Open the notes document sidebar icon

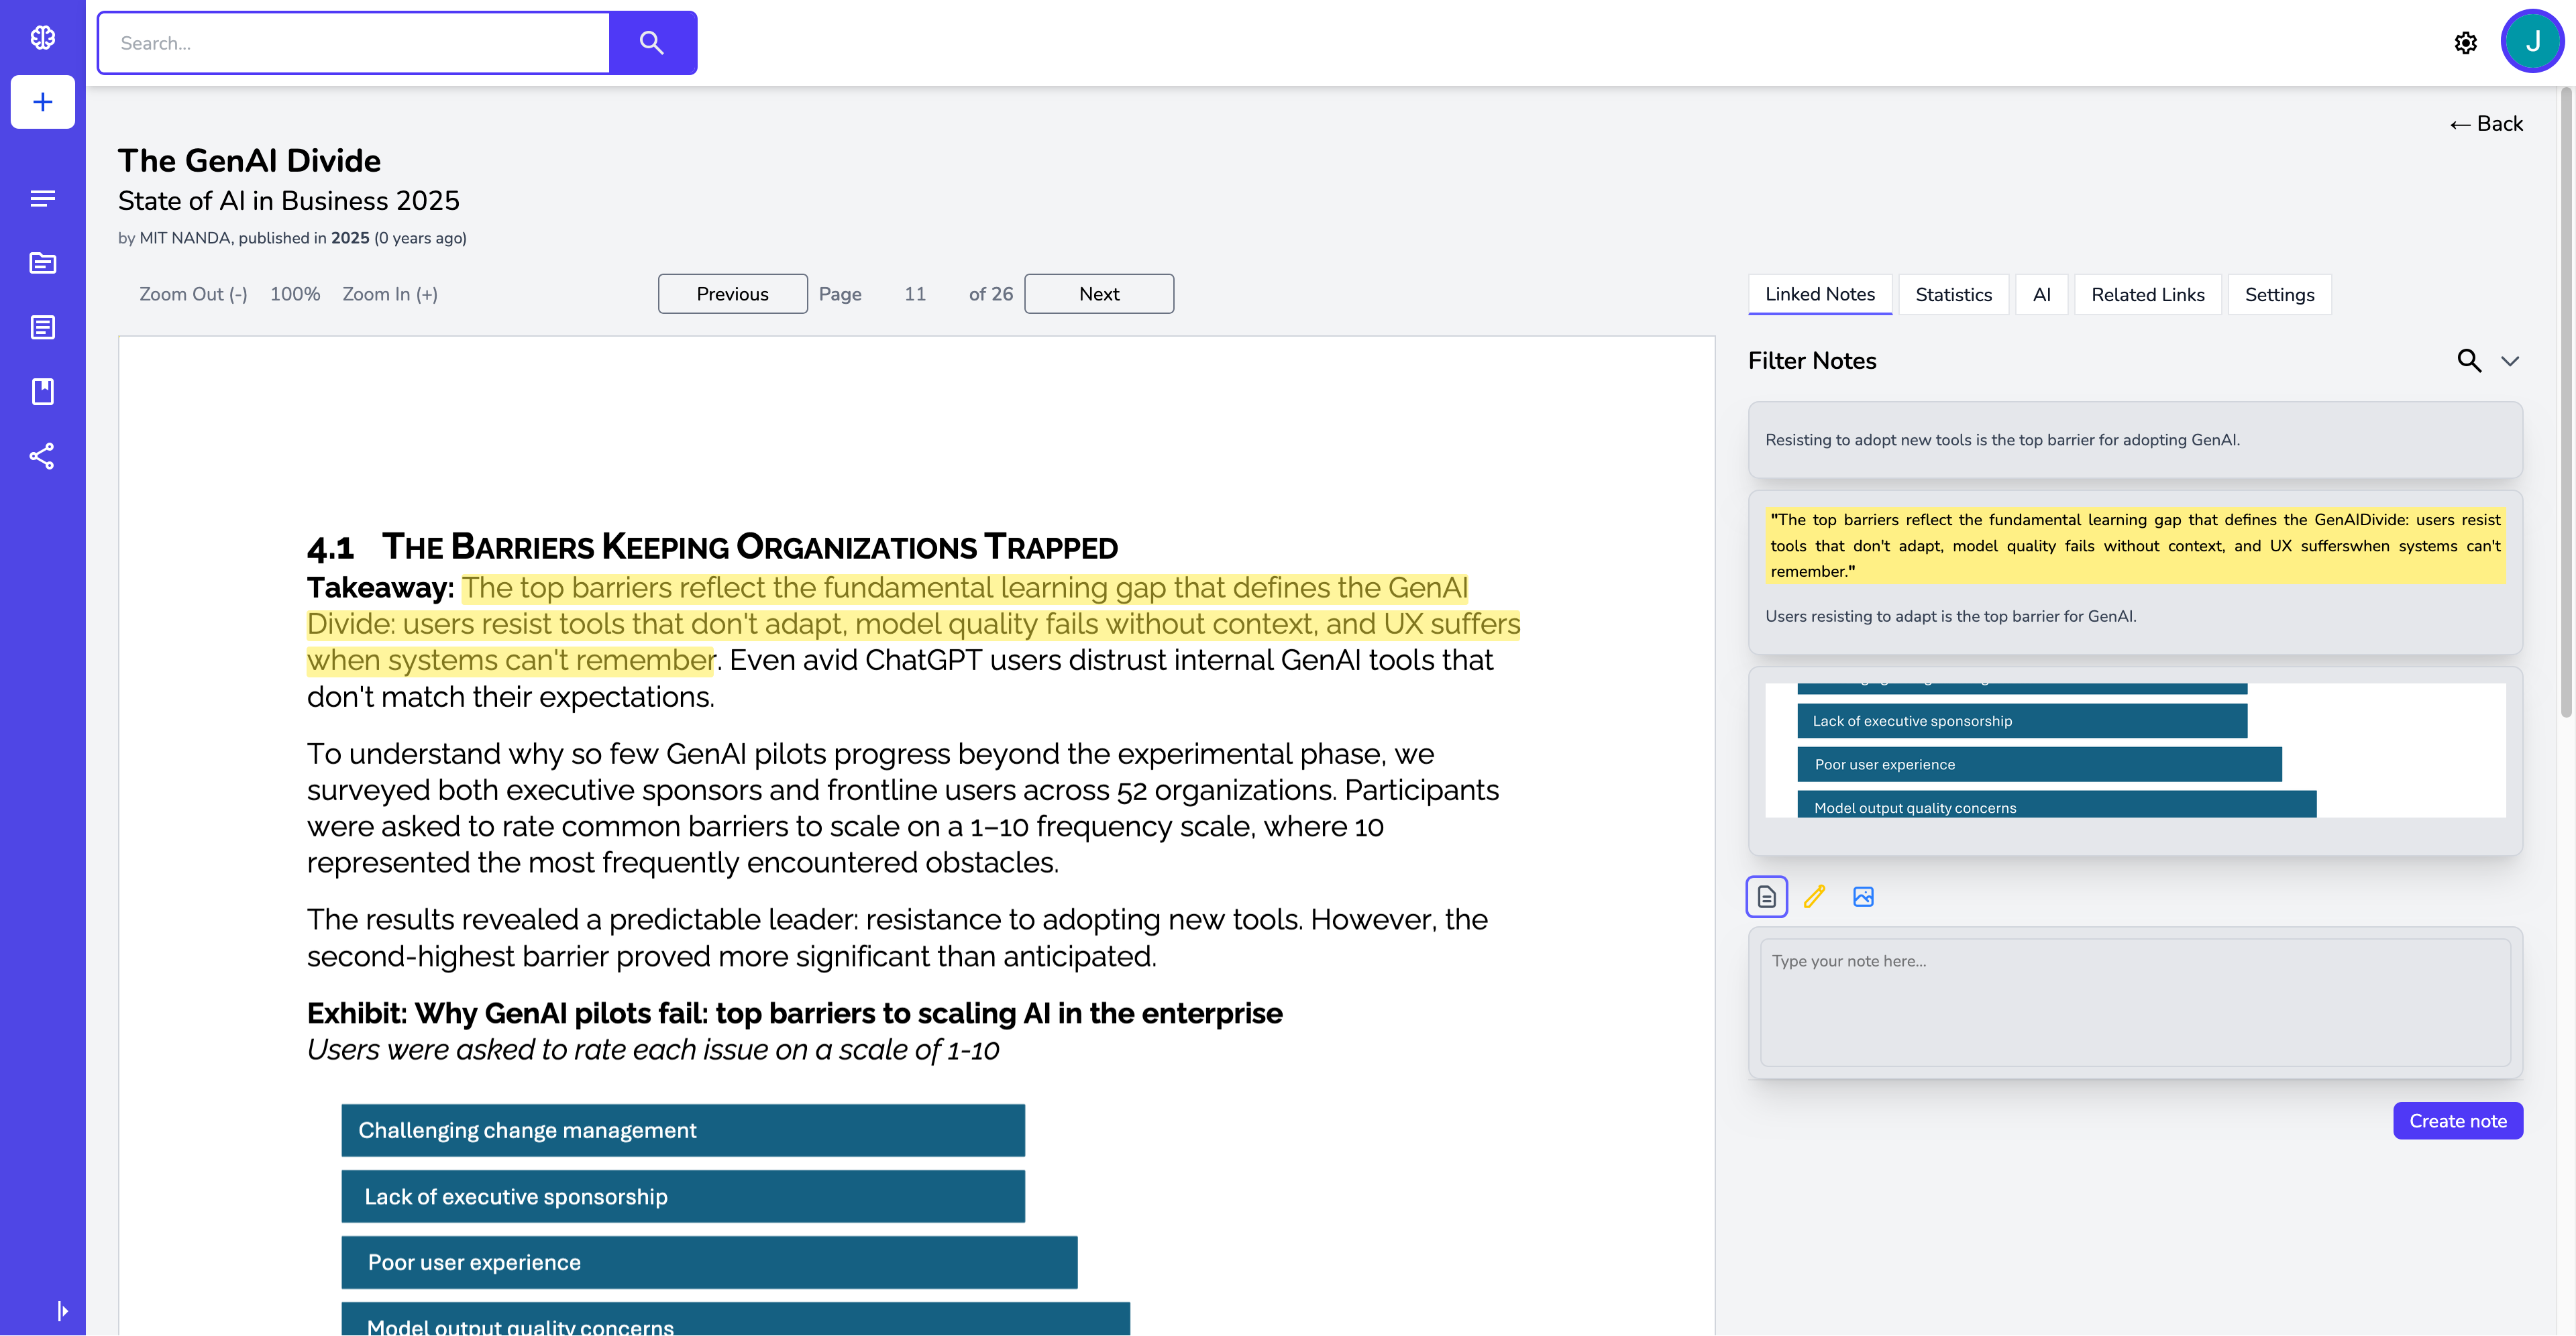point(42,327)
